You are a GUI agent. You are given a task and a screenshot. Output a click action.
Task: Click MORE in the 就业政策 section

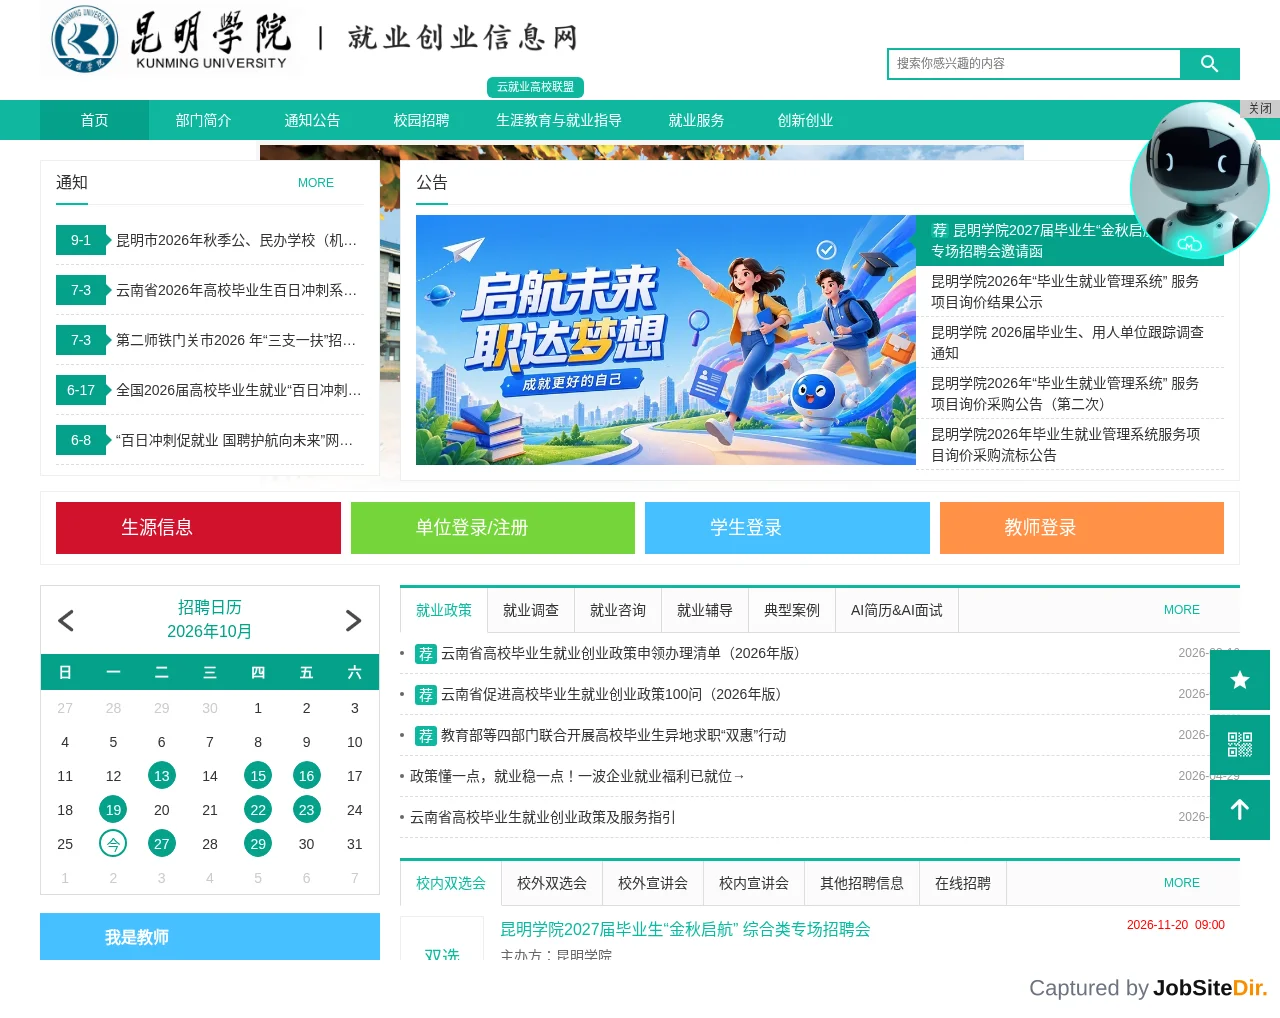(1182, 610)
